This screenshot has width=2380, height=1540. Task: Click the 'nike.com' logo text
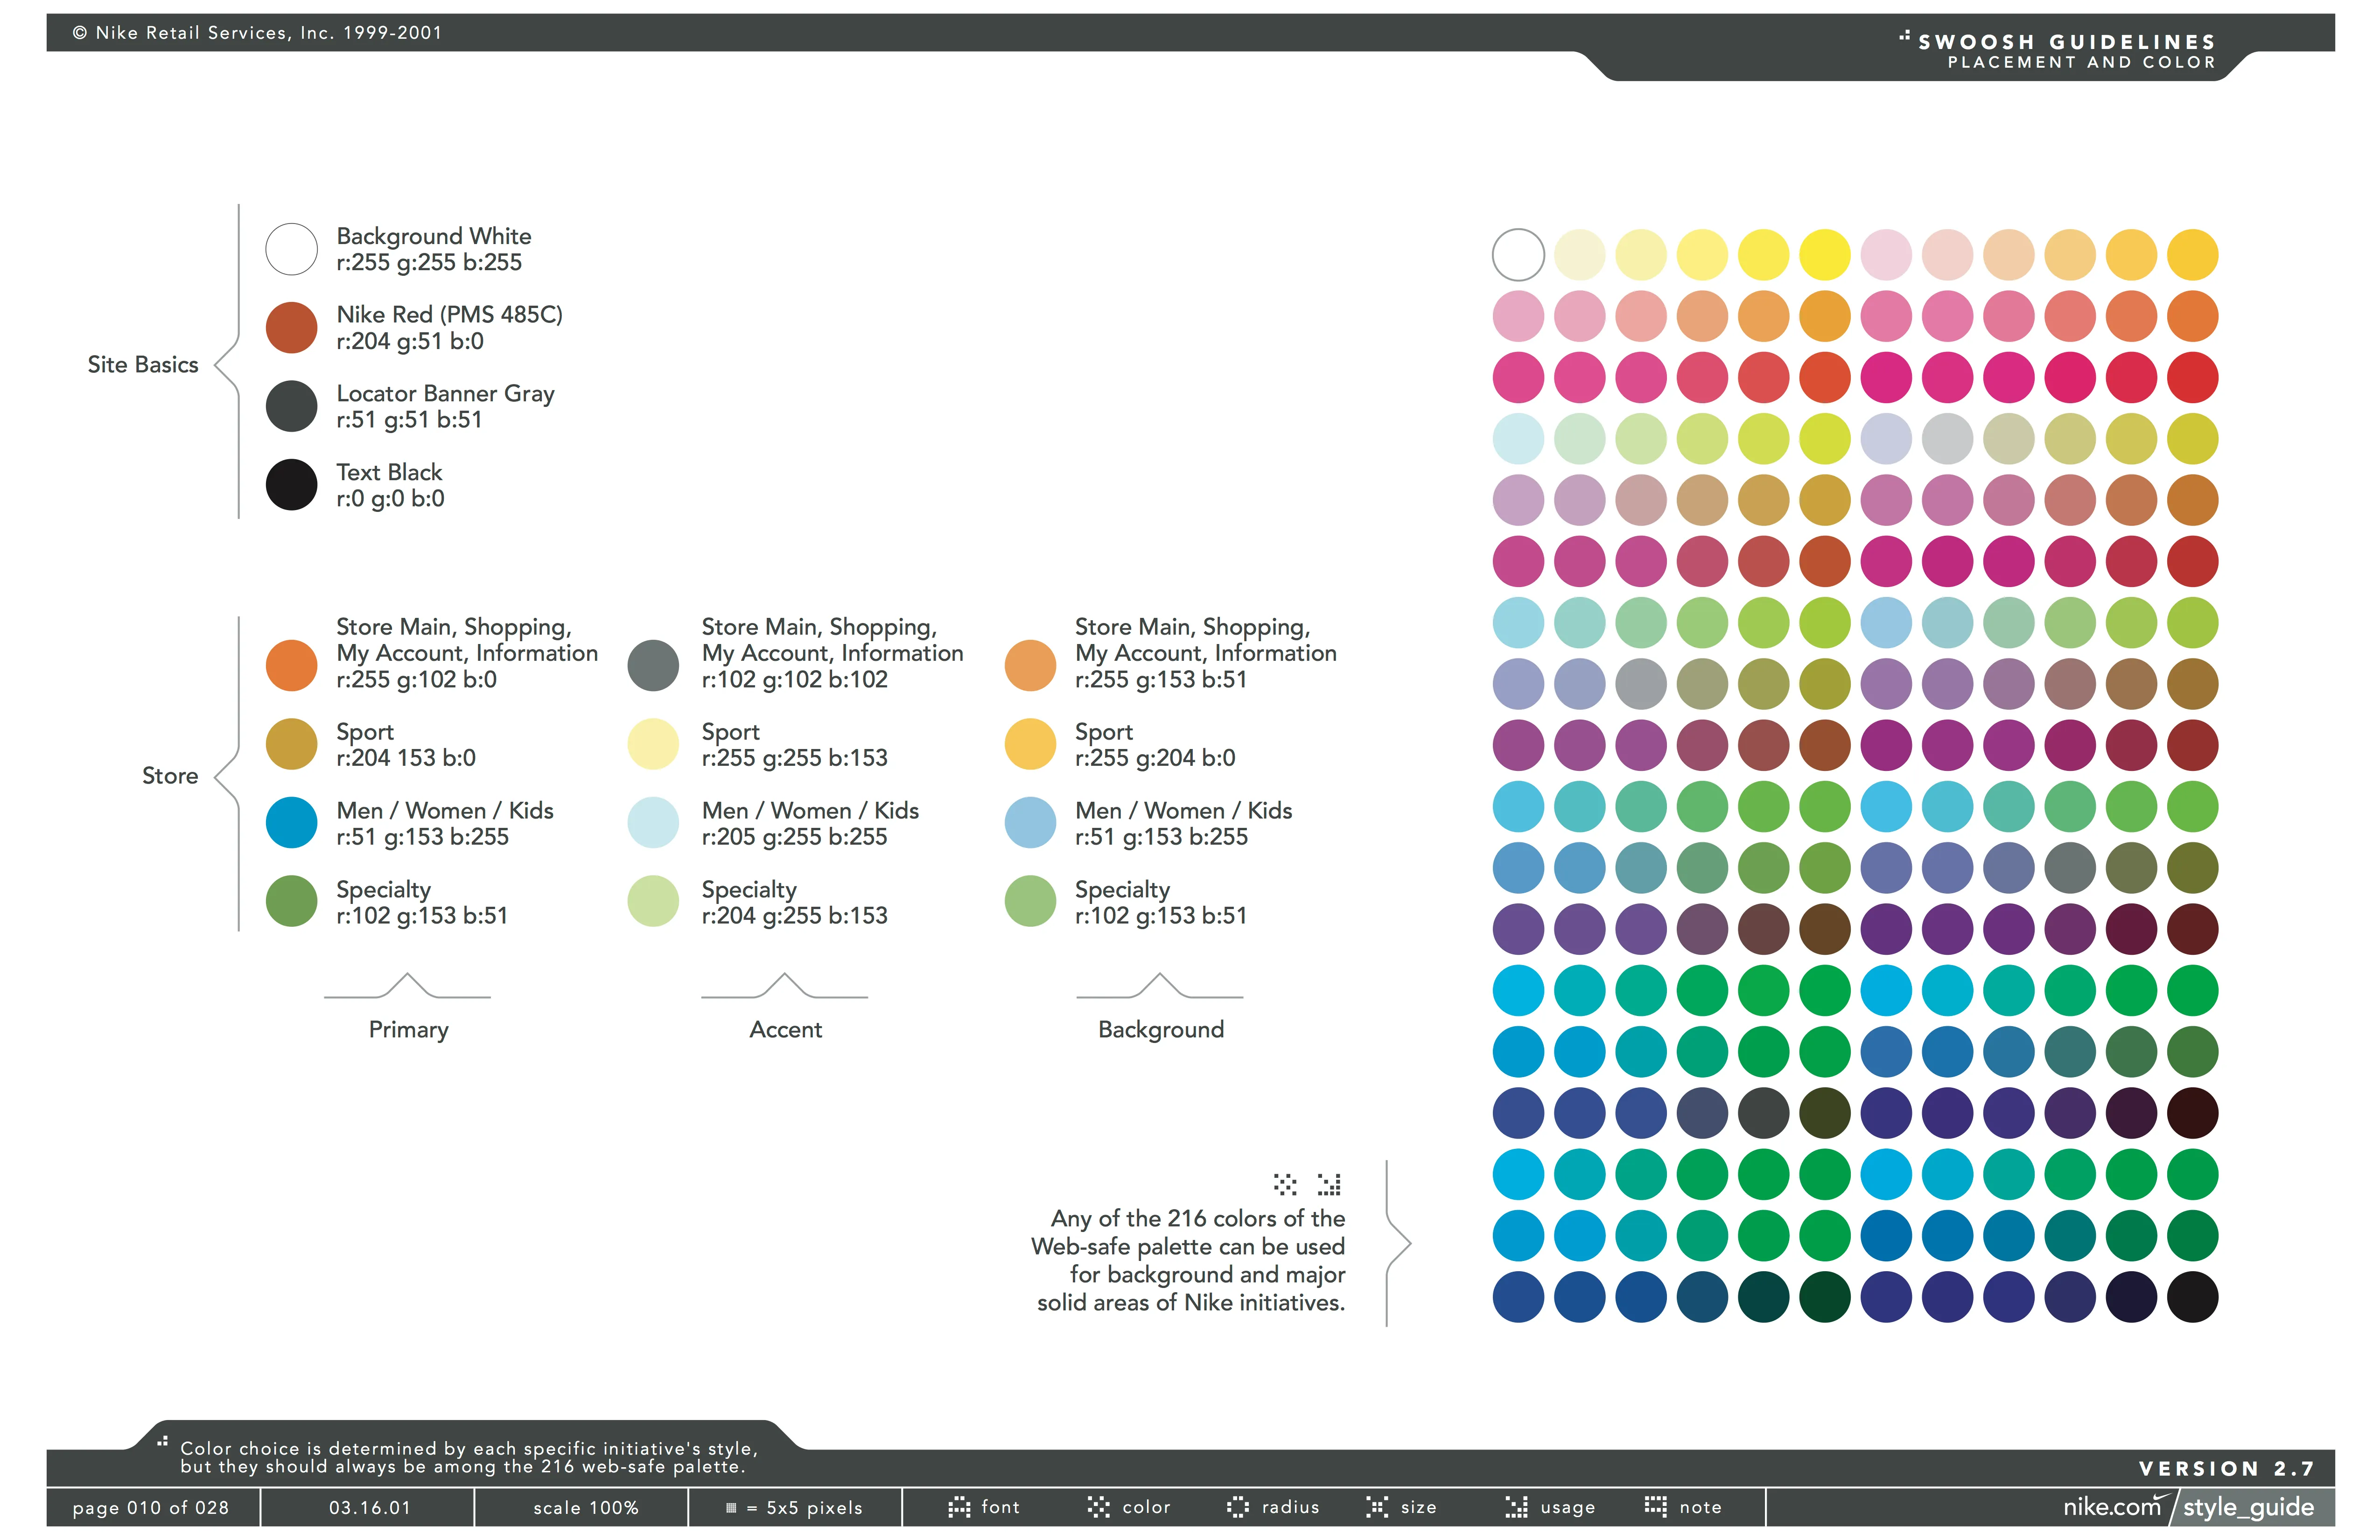(x=2113, y=1506)
